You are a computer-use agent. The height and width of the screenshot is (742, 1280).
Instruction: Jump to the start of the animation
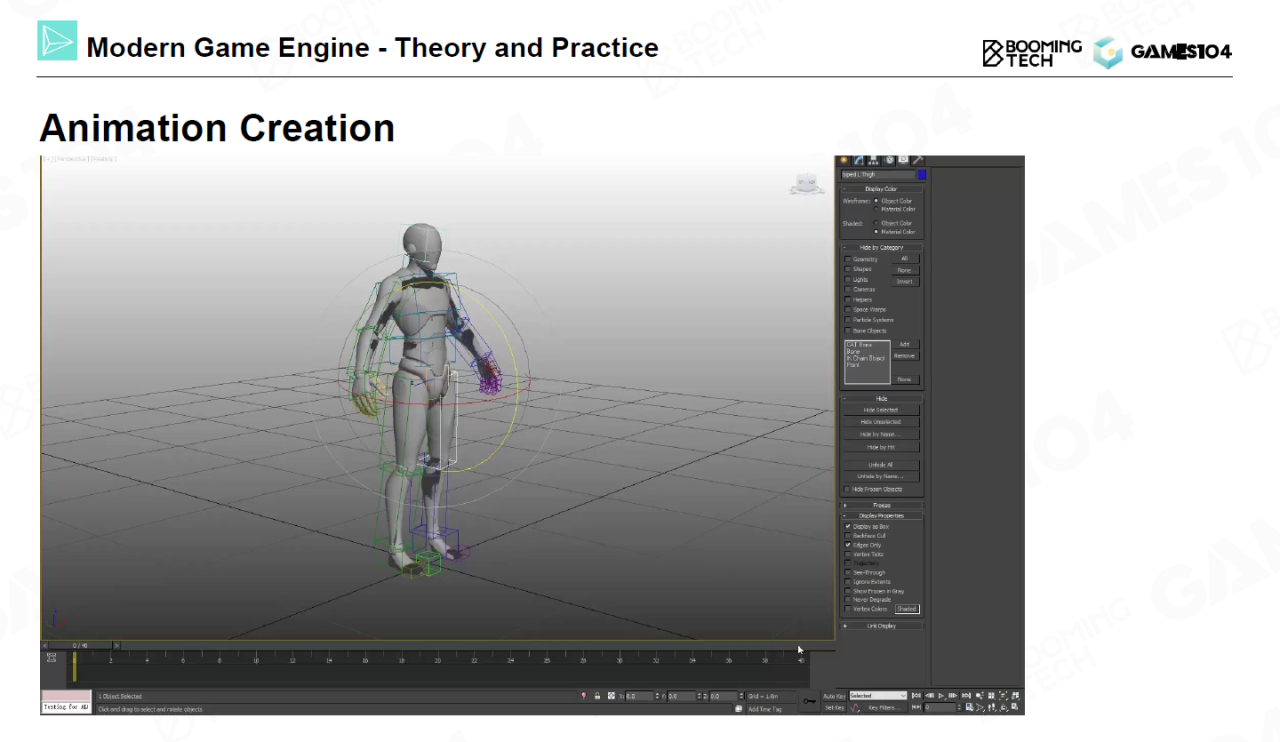coord(916,695)
